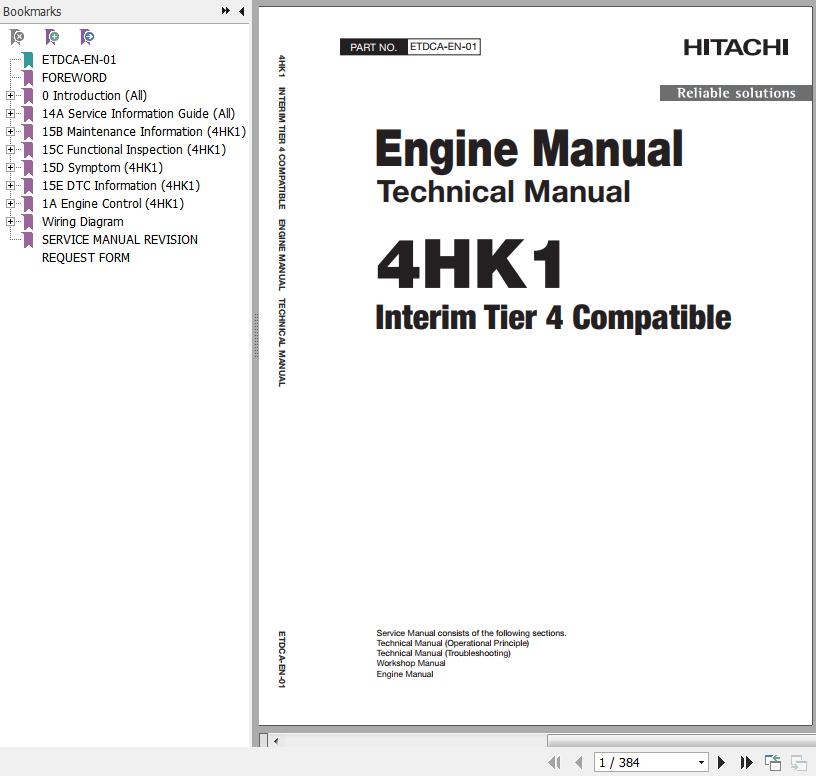This screenshot has height=776, width=816.
Task: Expand the 1A Engine Control bookmark
Action: [x=10, y=203]
